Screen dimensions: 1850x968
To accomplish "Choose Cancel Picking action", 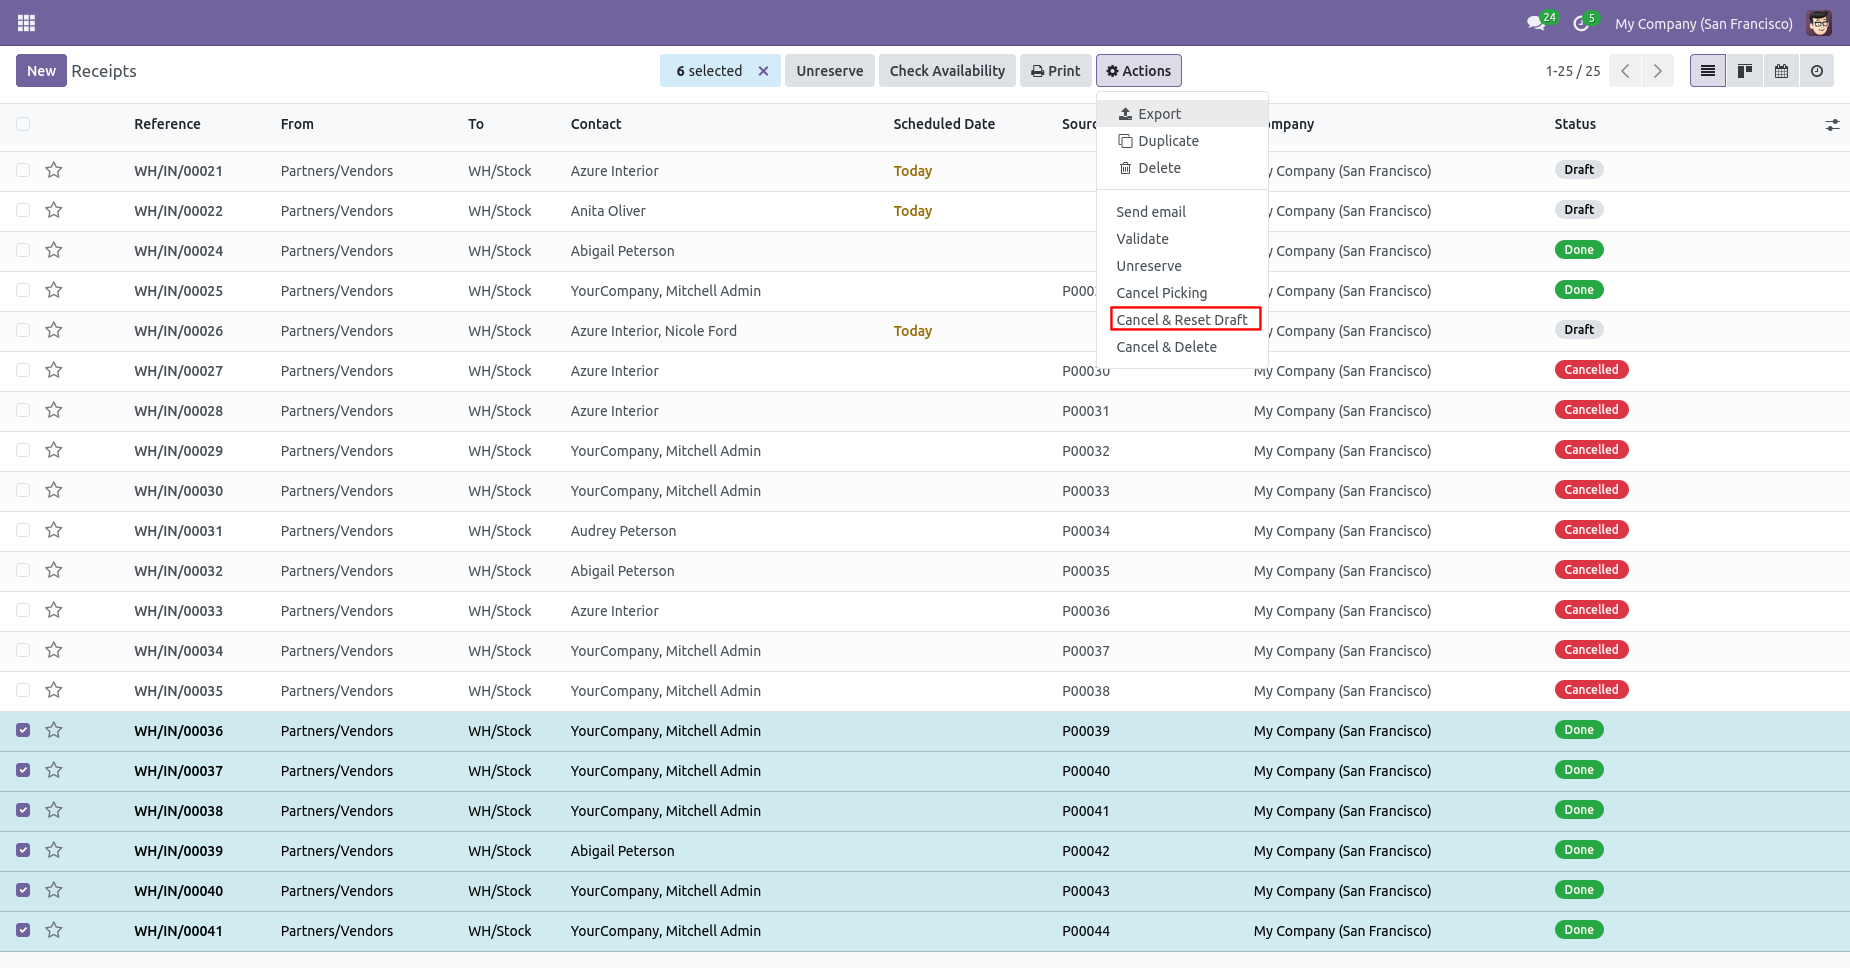I will click(x=1182, y=293).
